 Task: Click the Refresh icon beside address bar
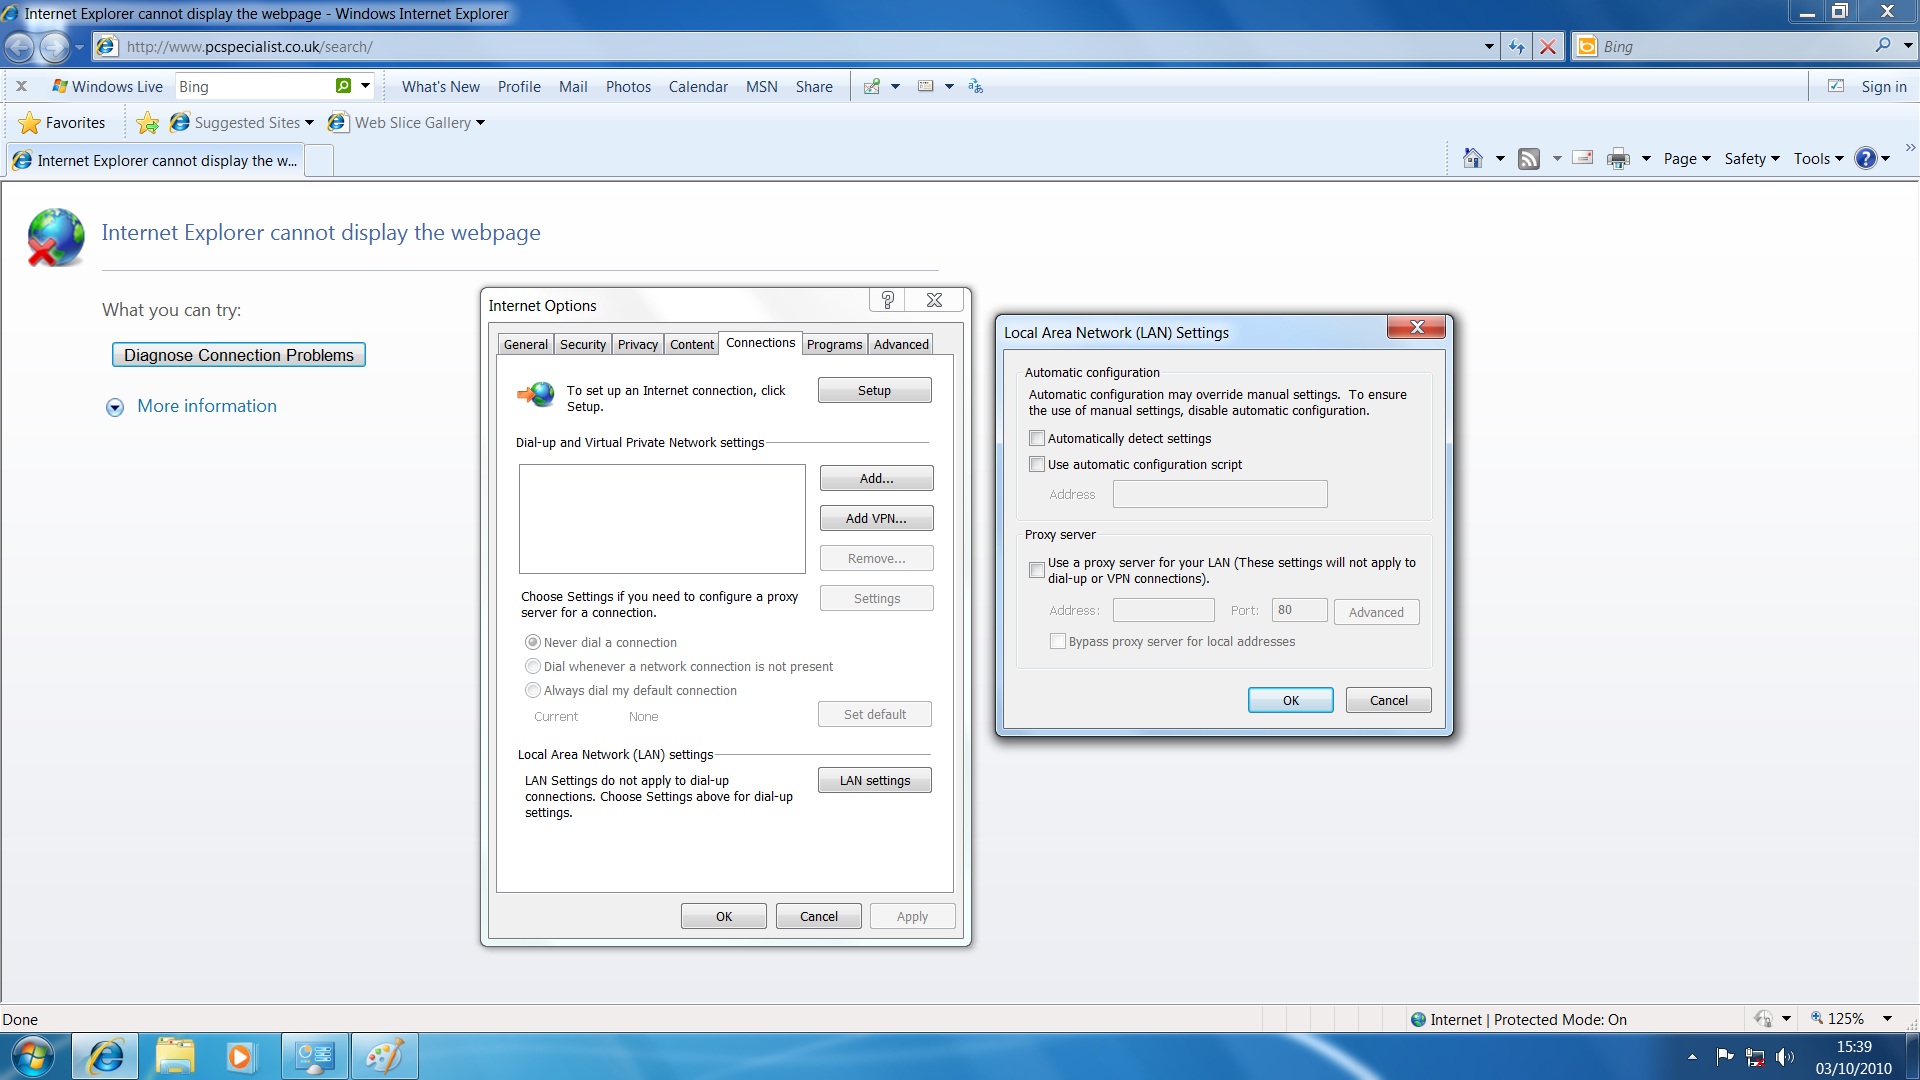1516,46
